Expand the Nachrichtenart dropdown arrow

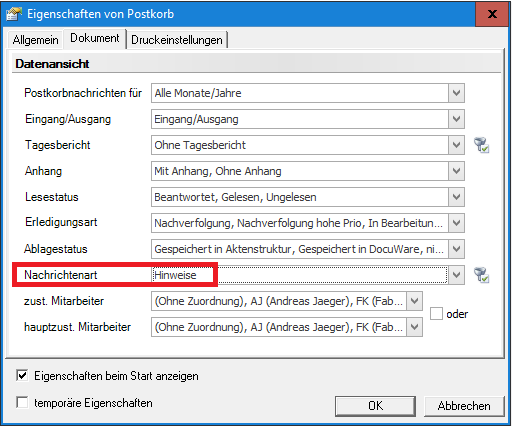pos(456,275)
